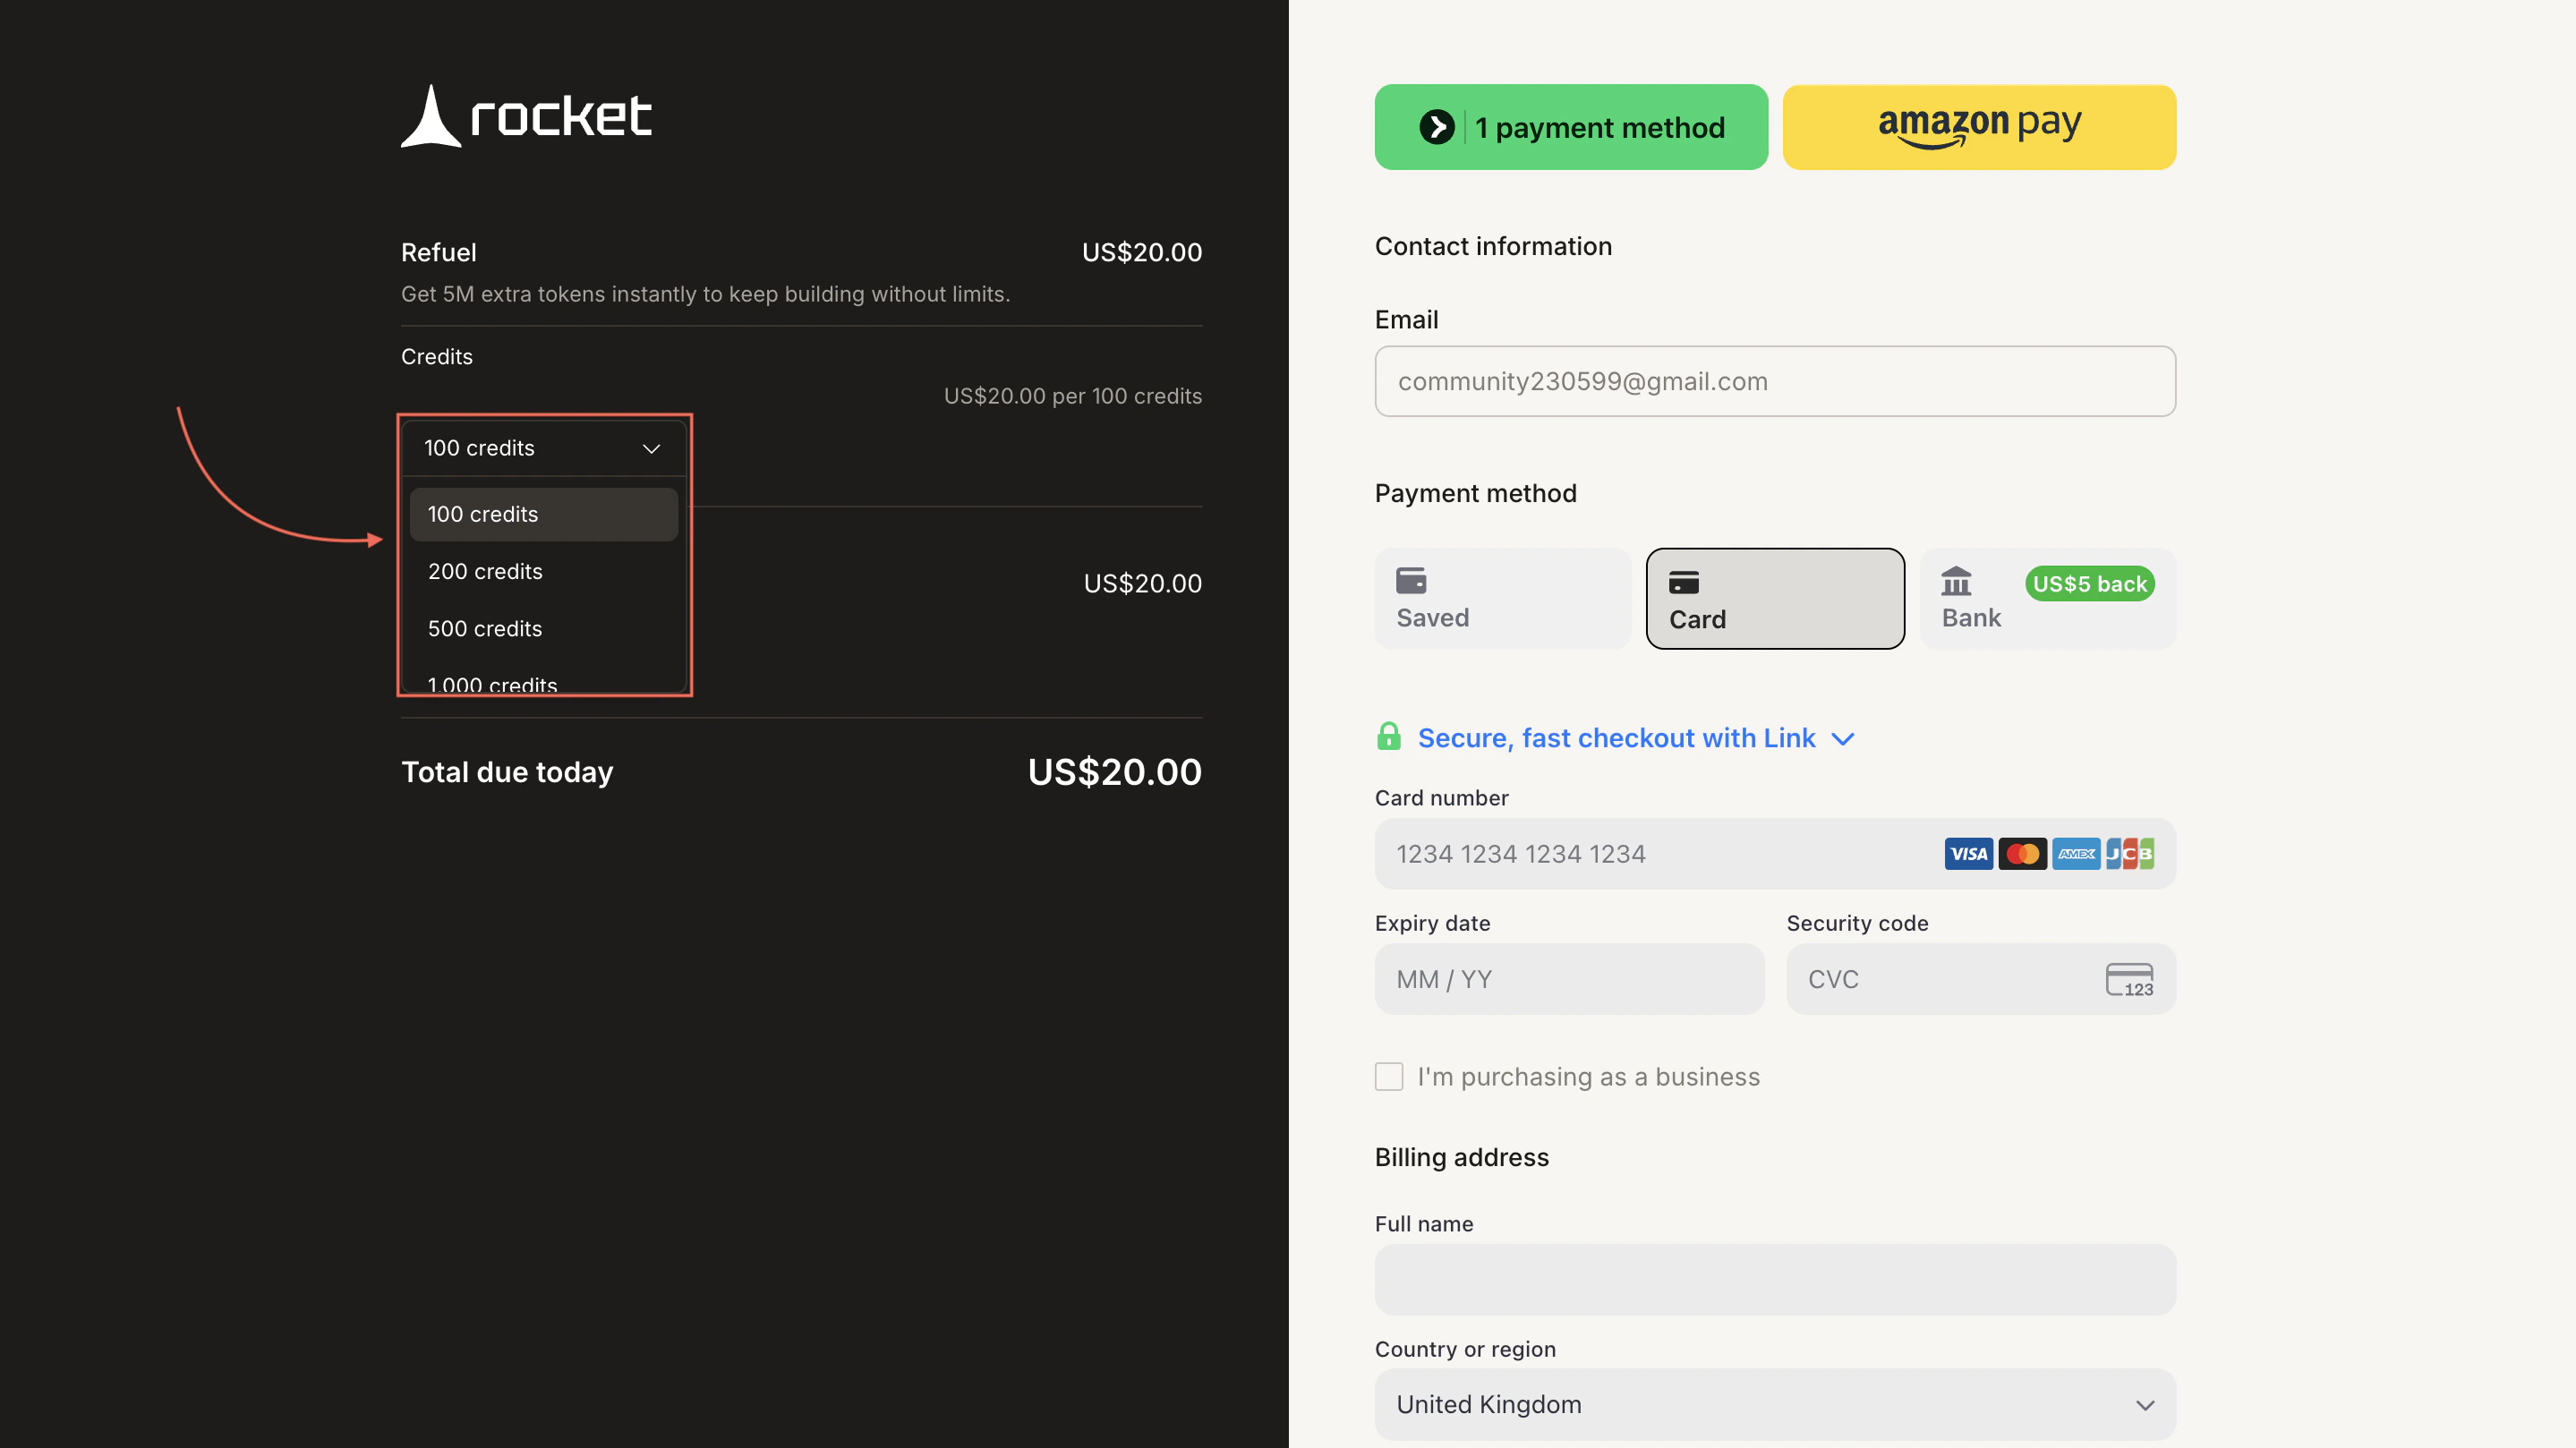Enable the I'm purchasing as a business checkbox
The image size is (2576, 1448).
pyautogui.click(x=1389, y=1076)
